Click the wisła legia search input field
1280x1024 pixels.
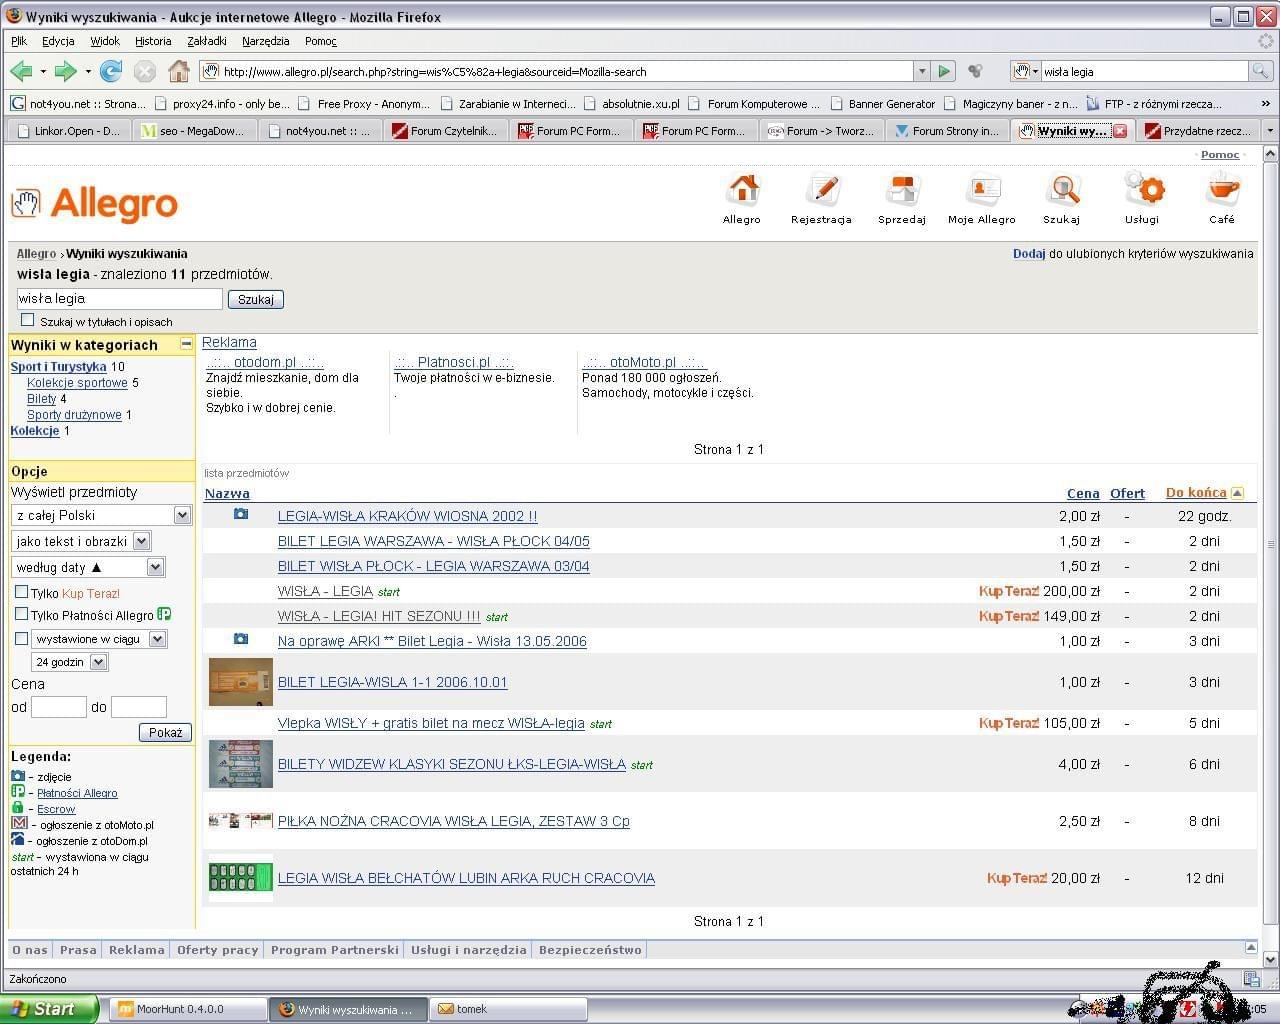[119, 298]
